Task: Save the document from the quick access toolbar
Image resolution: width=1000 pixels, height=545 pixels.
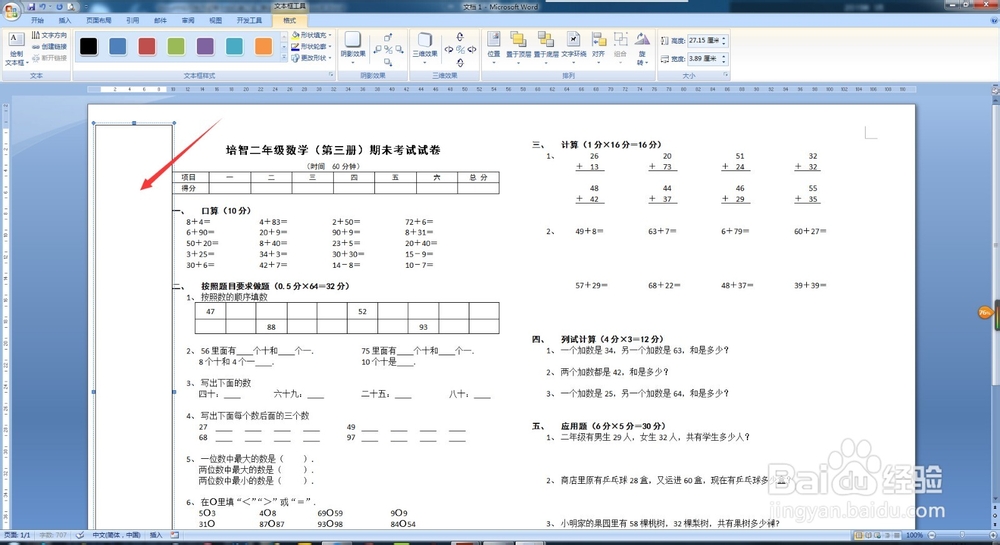Action: coord(31,6)
